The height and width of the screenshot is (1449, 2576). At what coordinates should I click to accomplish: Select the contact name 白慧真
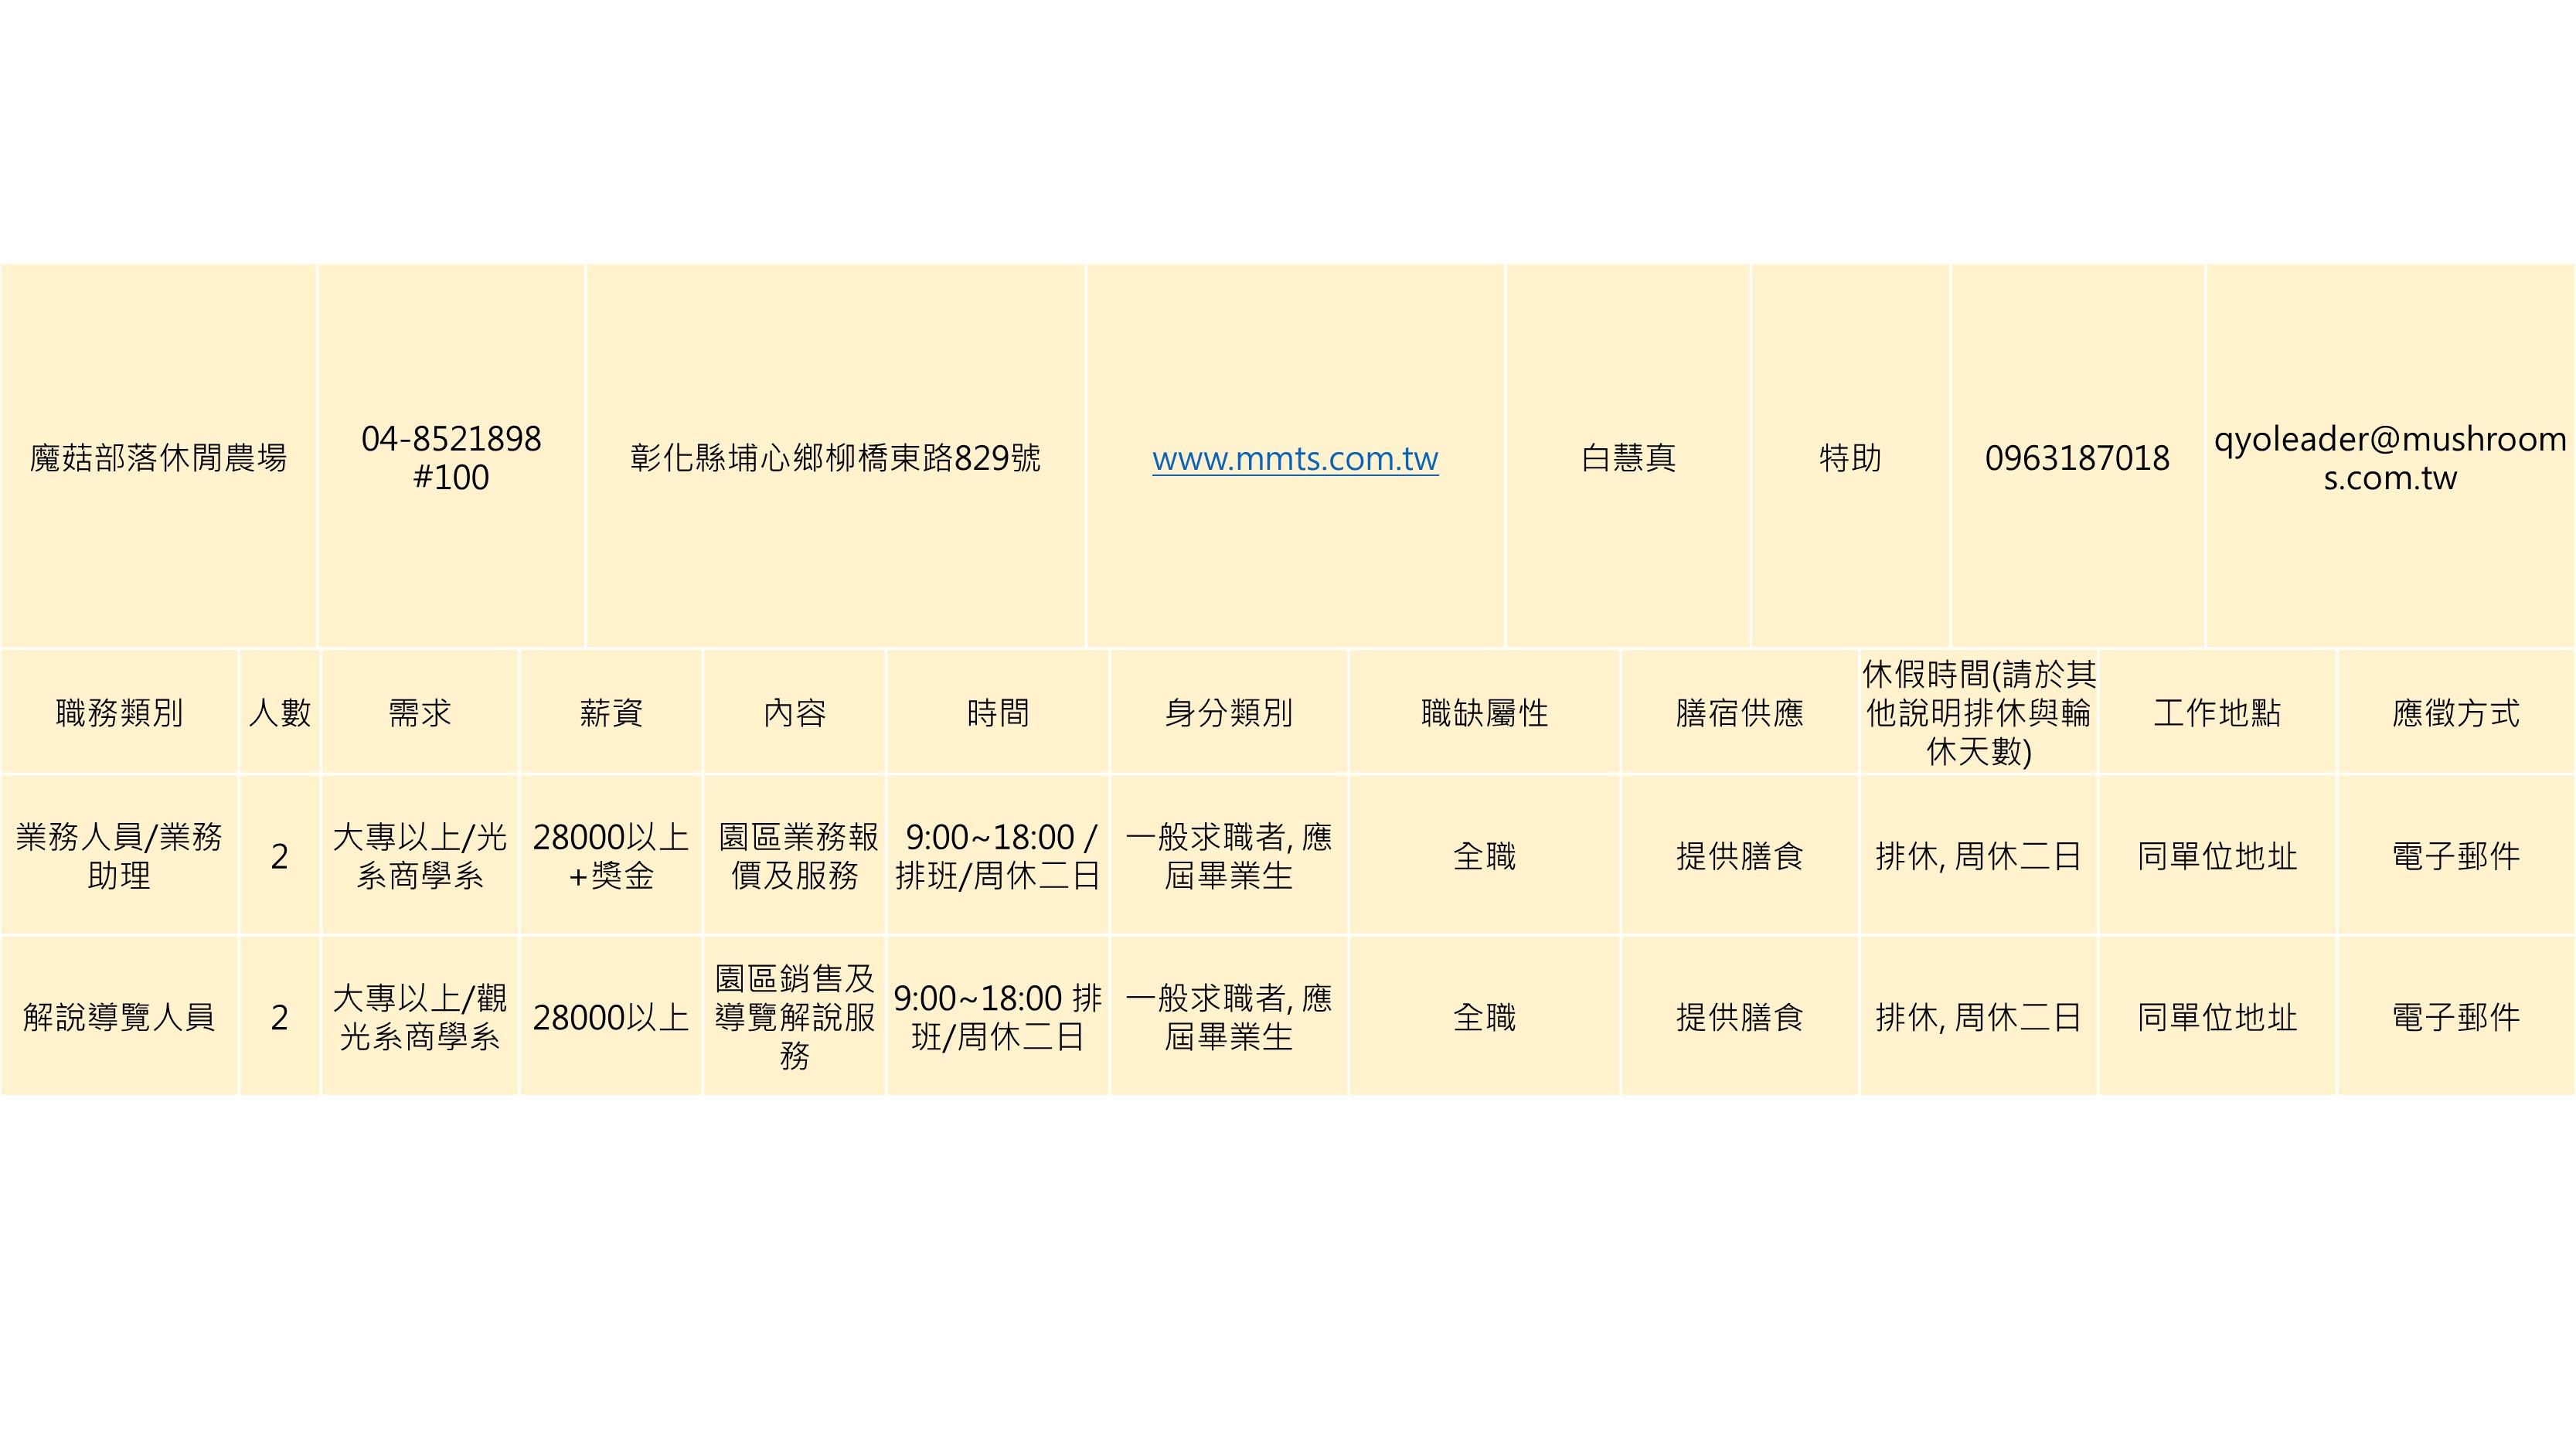tap(1628, 458)
